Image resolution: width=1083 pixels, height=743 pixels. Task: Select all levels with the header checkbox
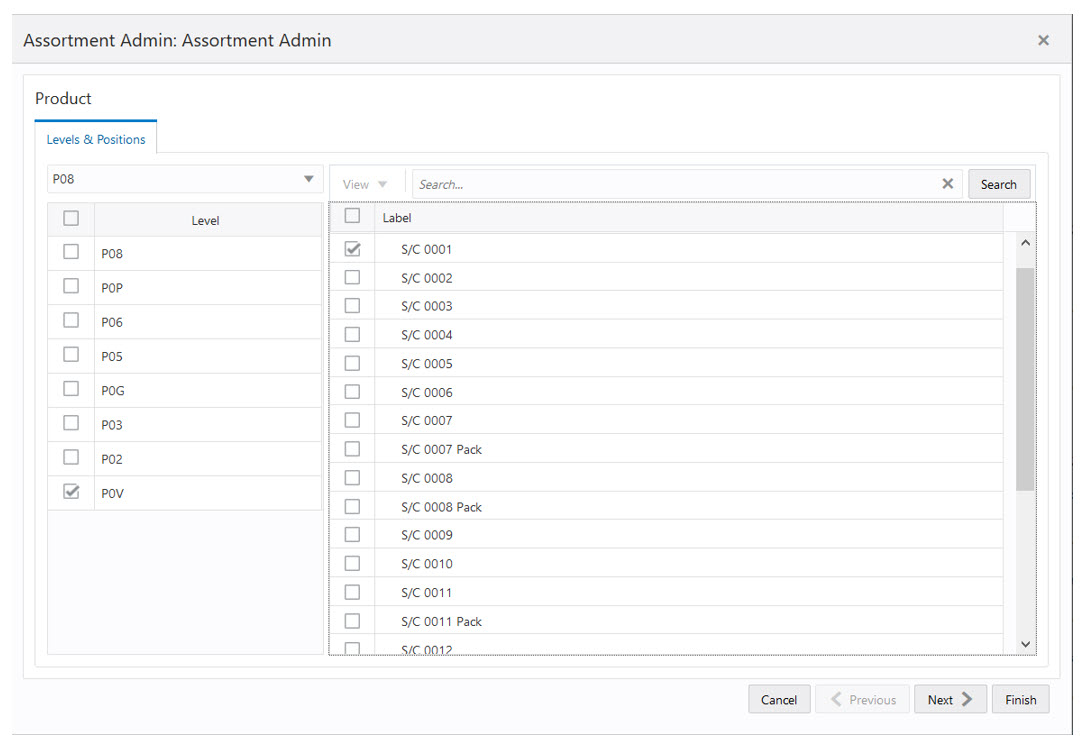coord(70,217)
